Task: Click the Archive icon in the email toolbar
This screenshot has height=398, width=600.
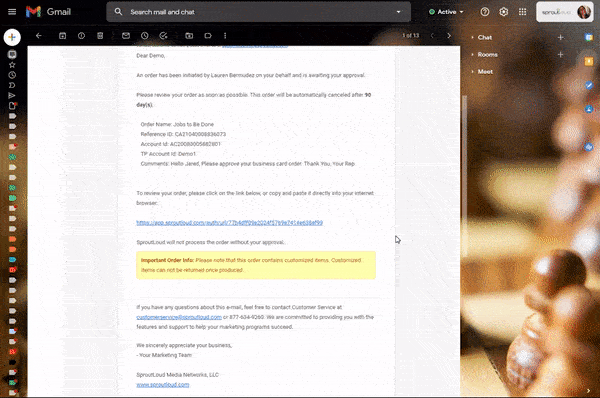Action: [62, 36]
